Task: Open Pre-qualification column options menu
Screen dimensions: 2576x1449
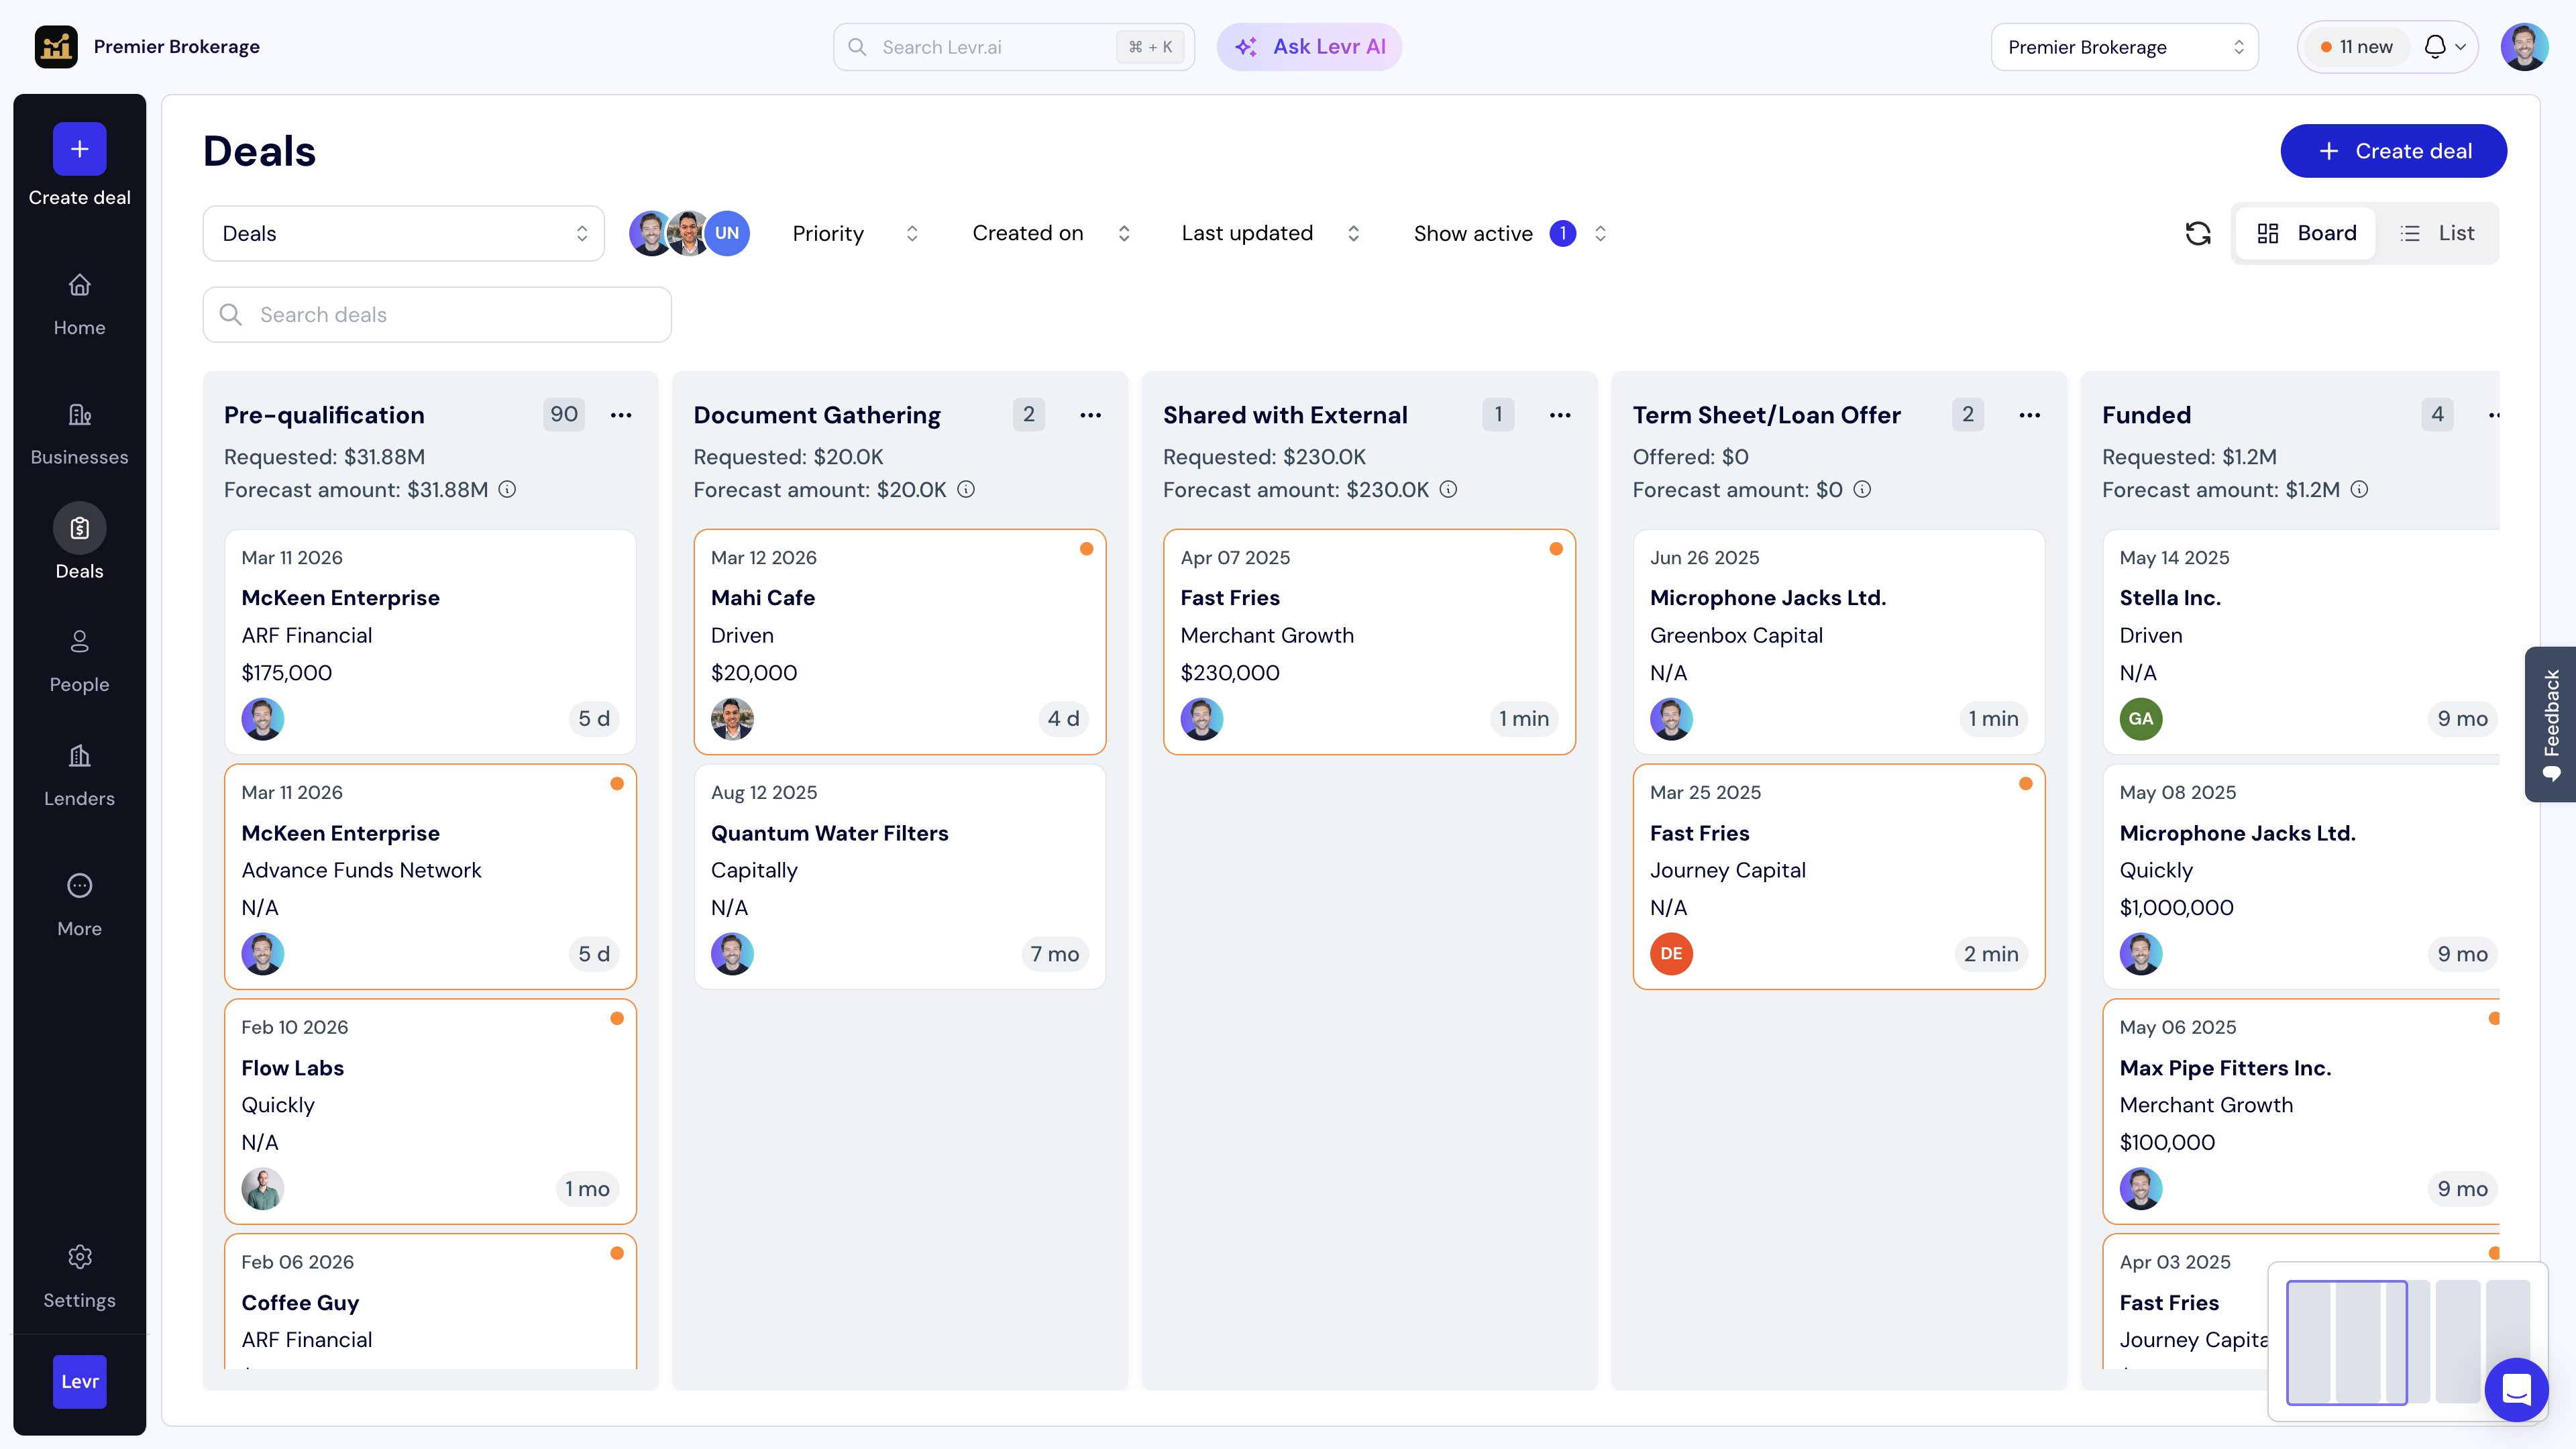Action: [621, 415]
